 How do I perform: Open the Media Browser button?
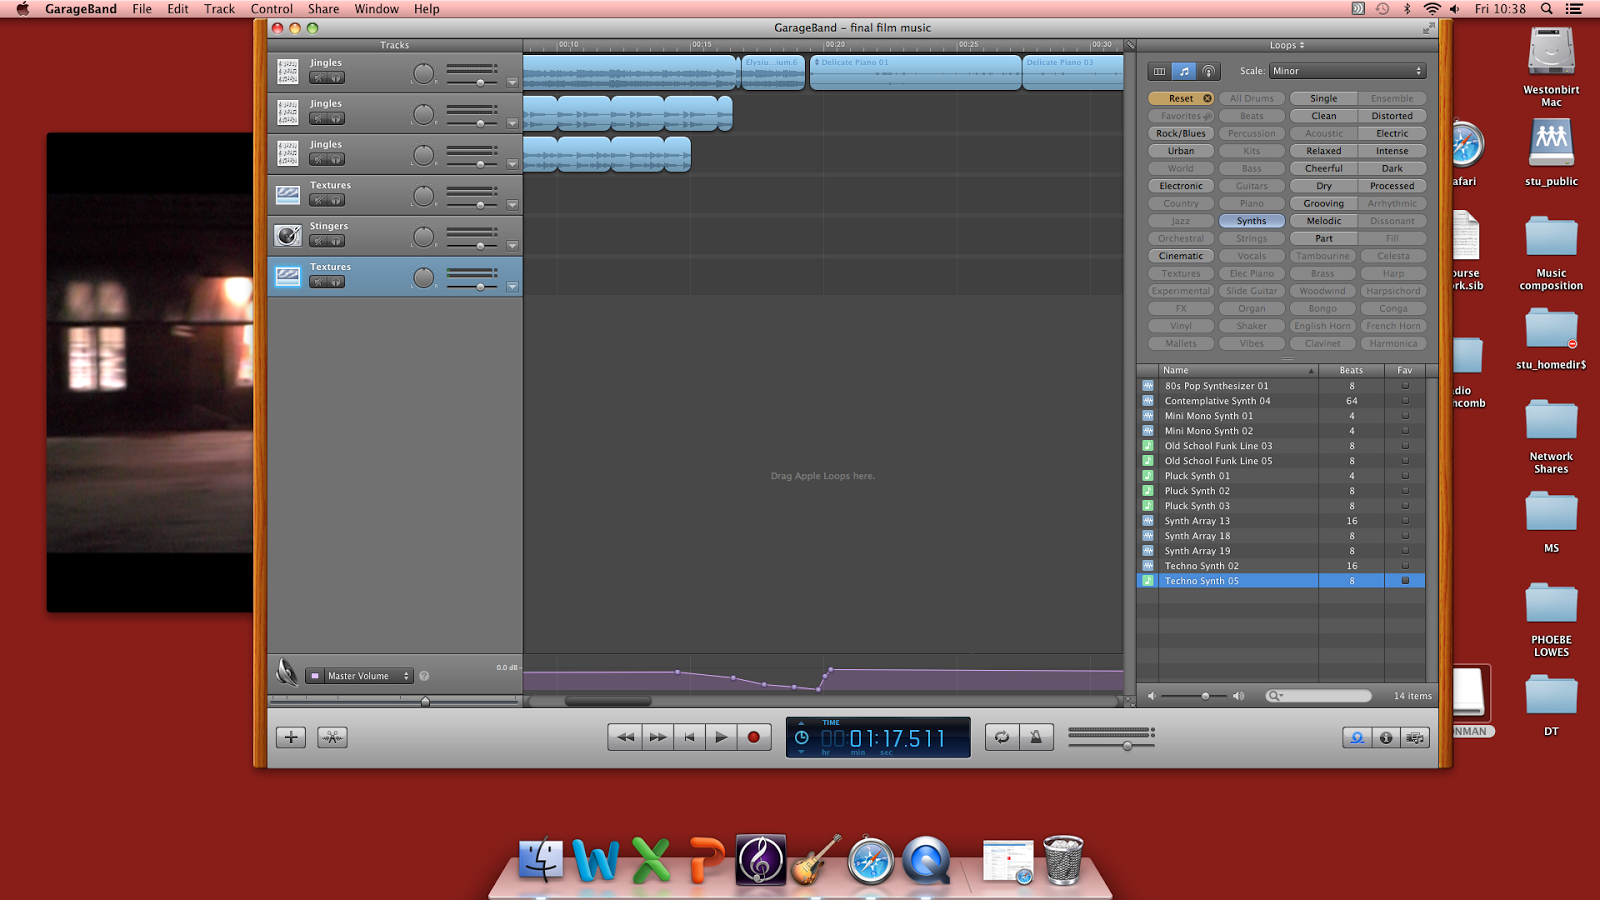(x=1415, y=737)
